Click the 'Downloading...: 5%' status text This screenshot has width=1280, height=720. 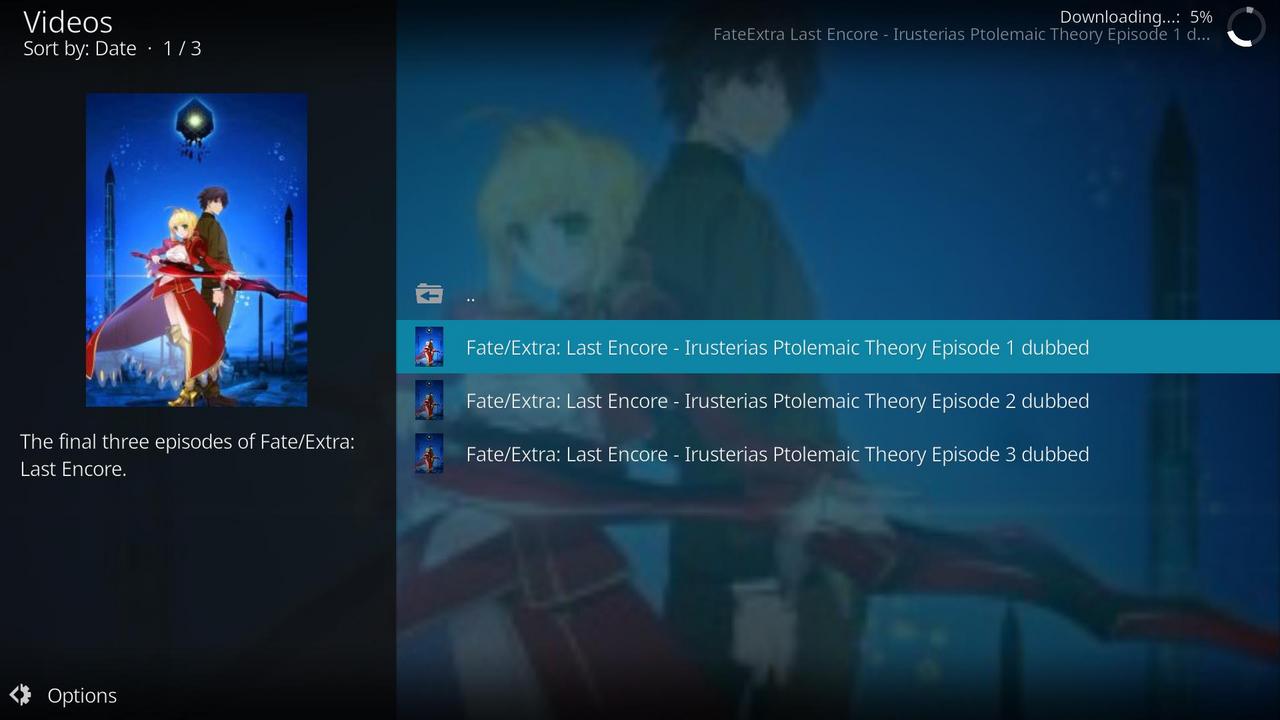[1136, 17]
